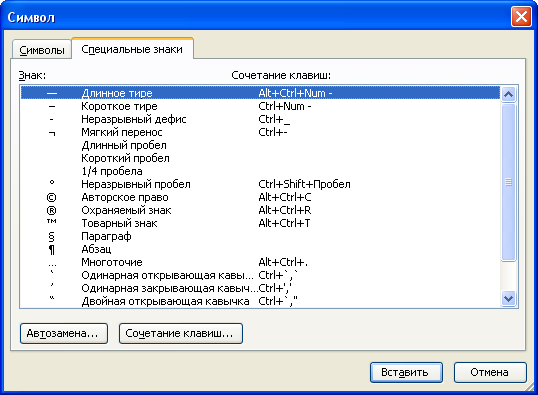Select Неразрывный пробел in the list

[x=260, y=184]
